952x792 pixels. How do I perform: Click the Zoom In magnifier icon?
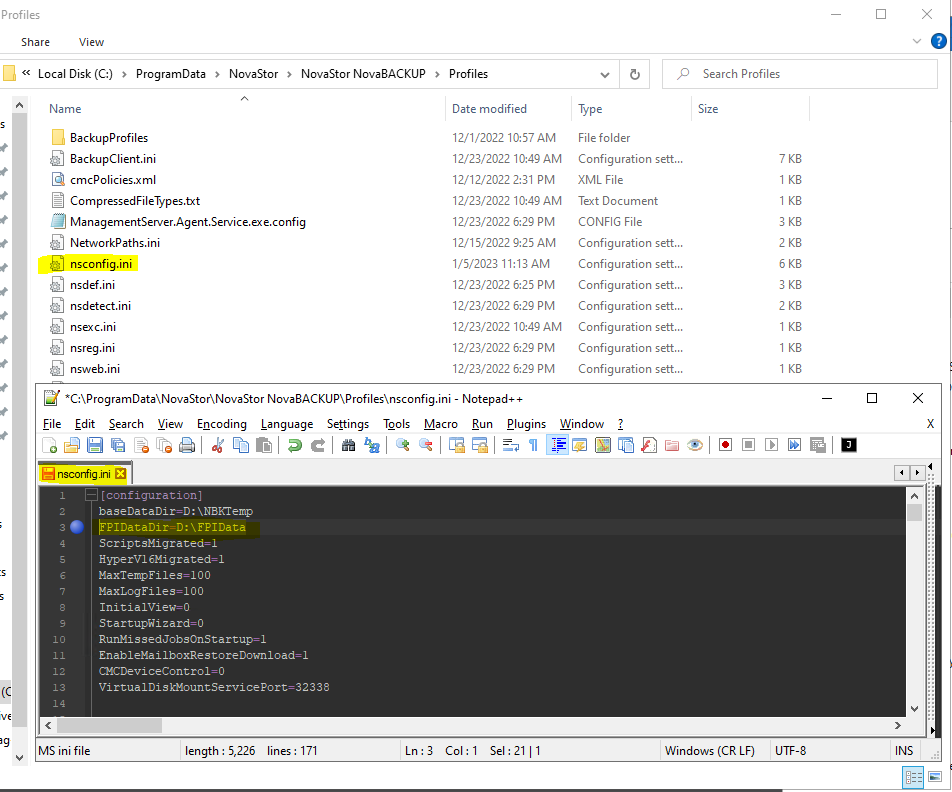[x=403, y=445]
